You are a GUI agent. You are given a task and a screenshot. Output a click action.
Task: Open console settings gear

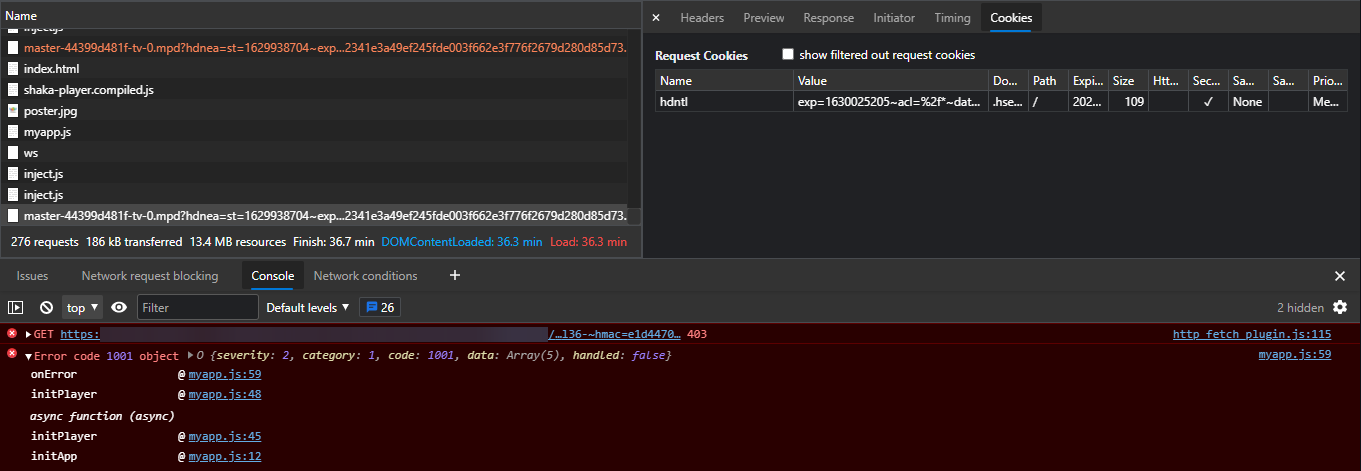pyautogui.click(x=1340, y=308)
